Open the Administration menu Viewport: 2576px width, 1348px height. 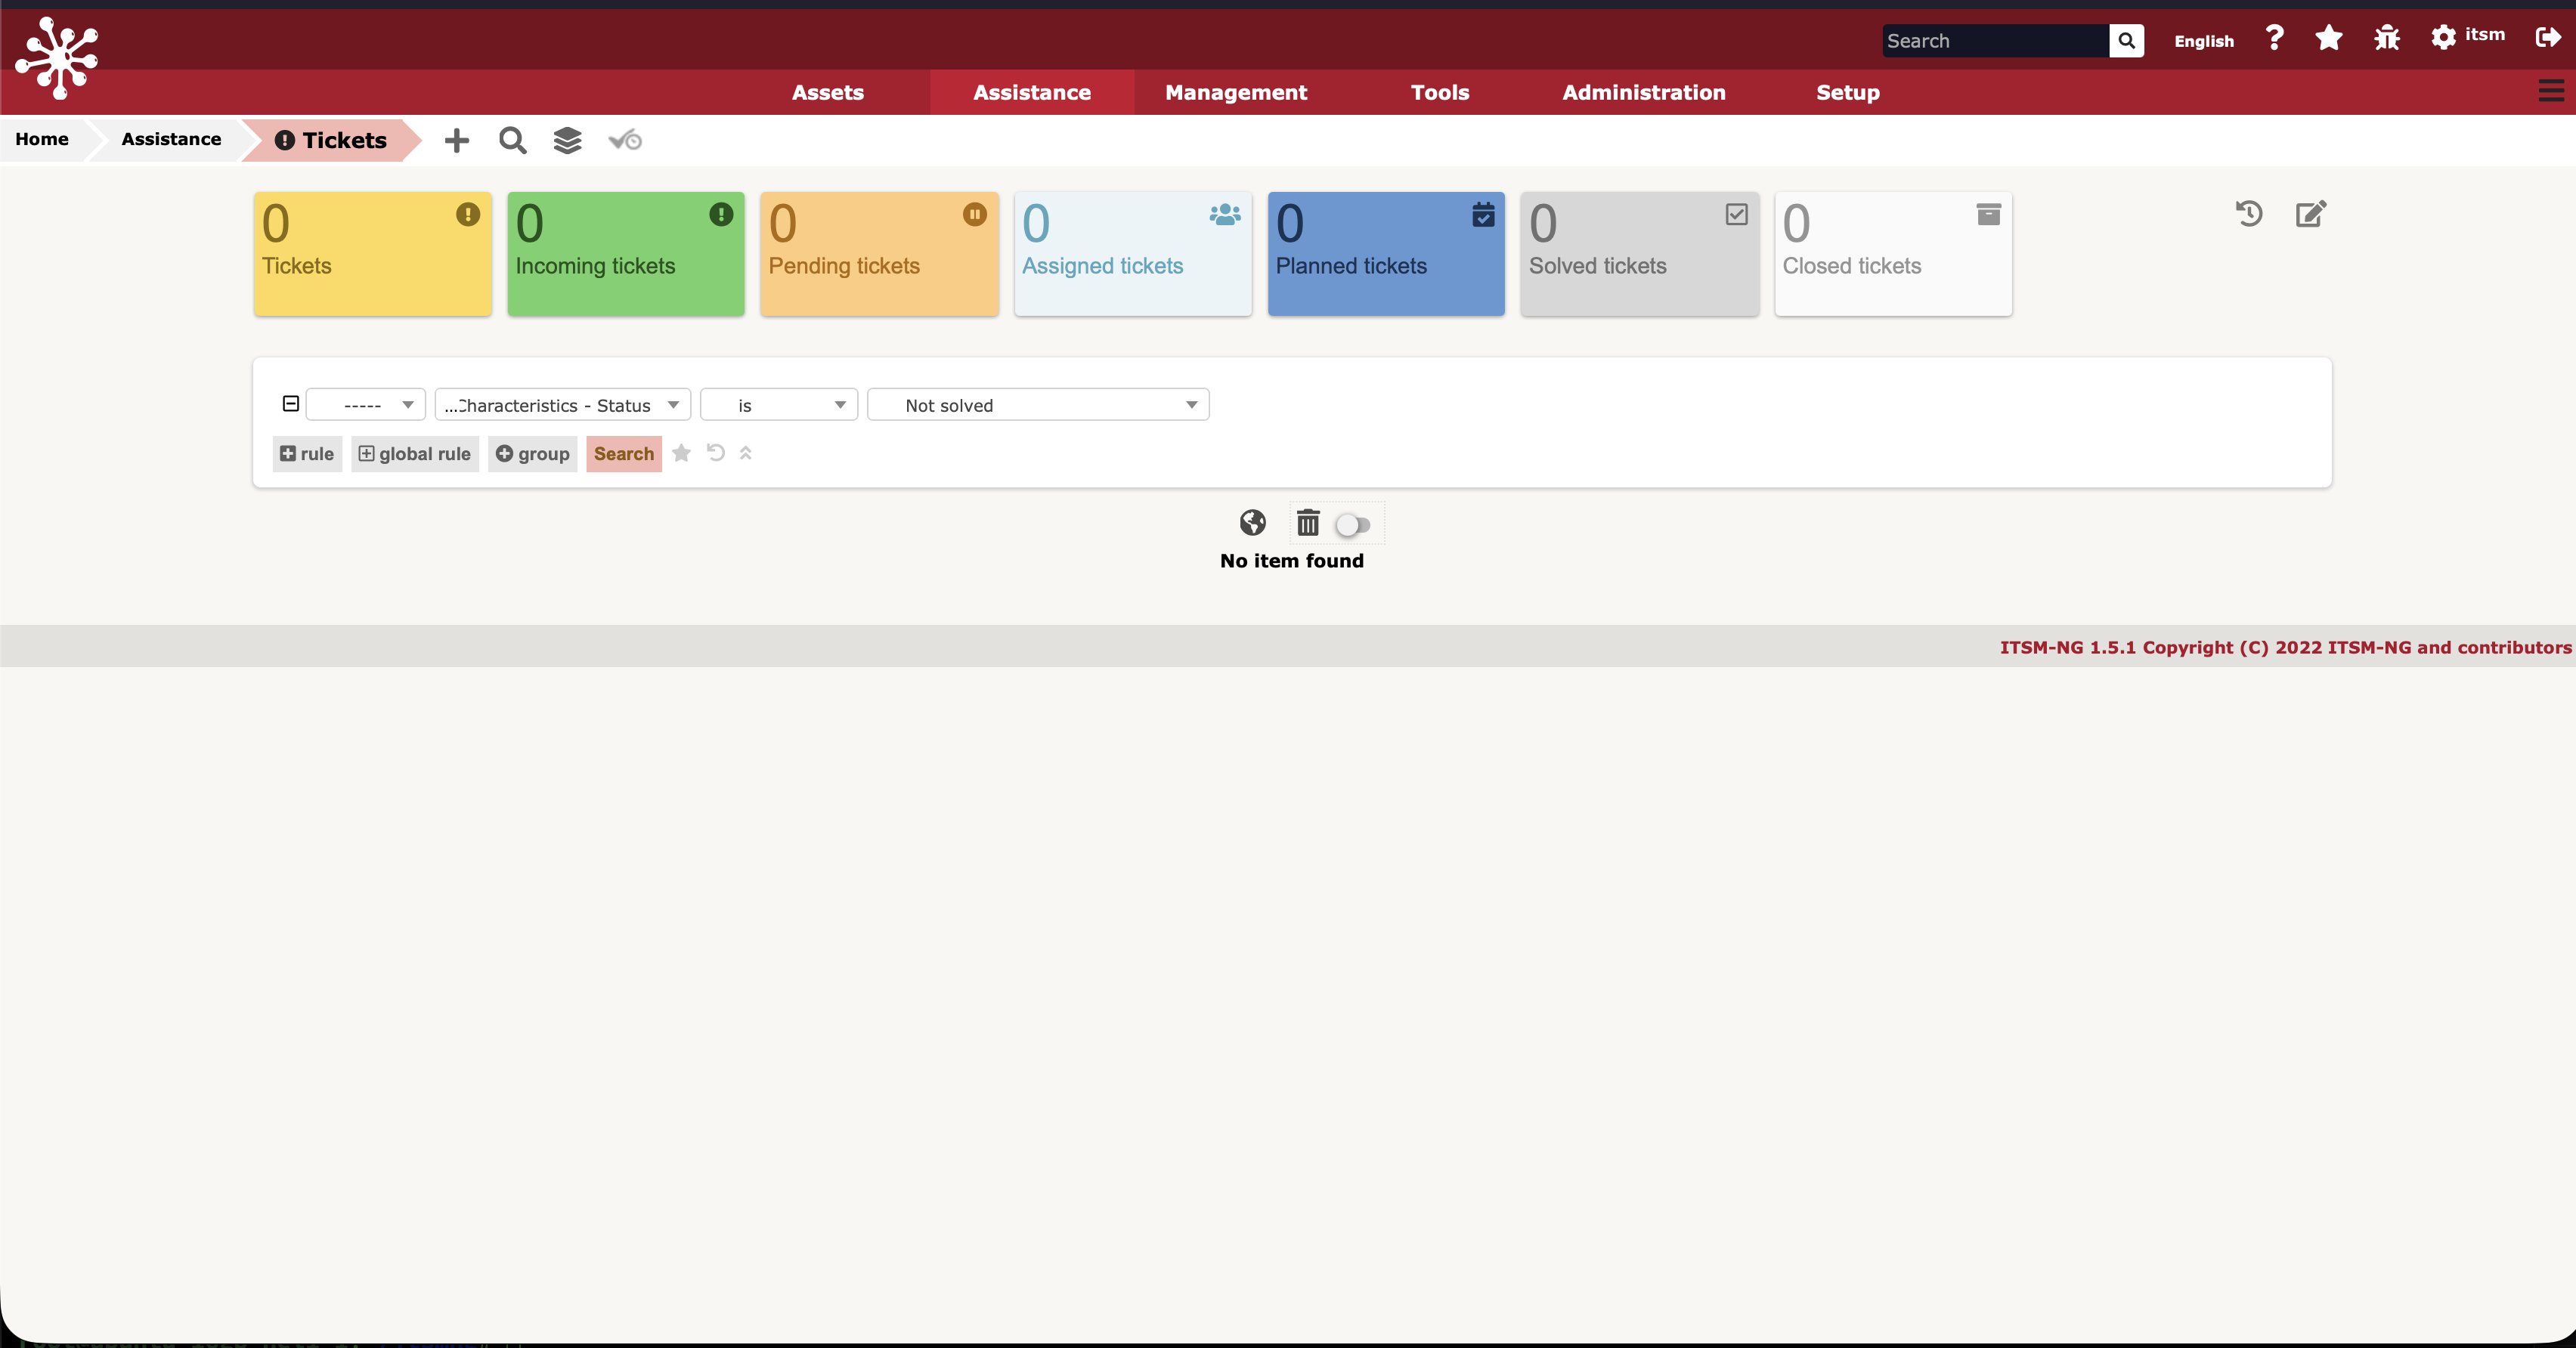[x=1643, y=92]
